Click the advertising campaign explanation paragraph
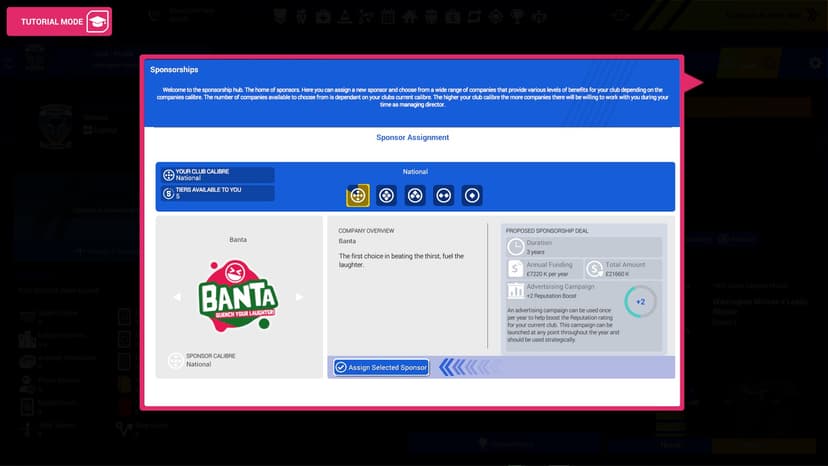 pyautogui.click(x=563, y=325)
